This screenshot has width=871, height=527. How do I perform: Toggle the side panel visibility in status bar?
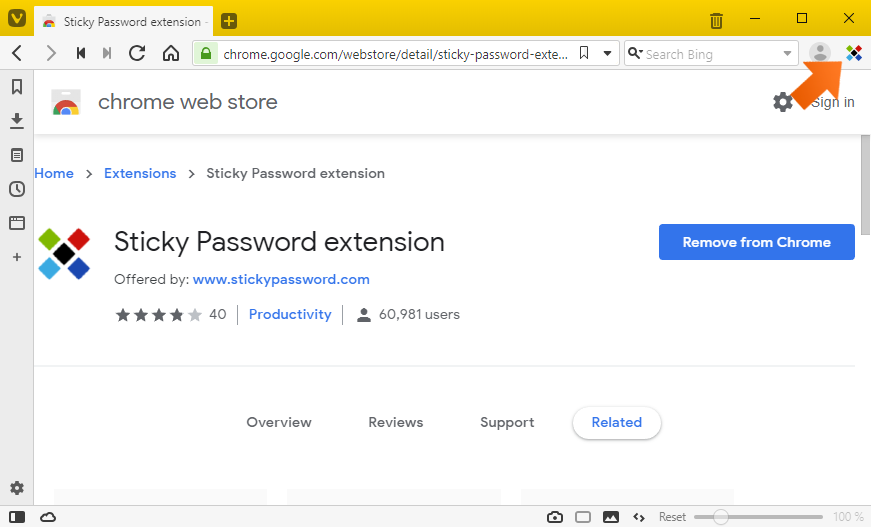coord(17,517)
